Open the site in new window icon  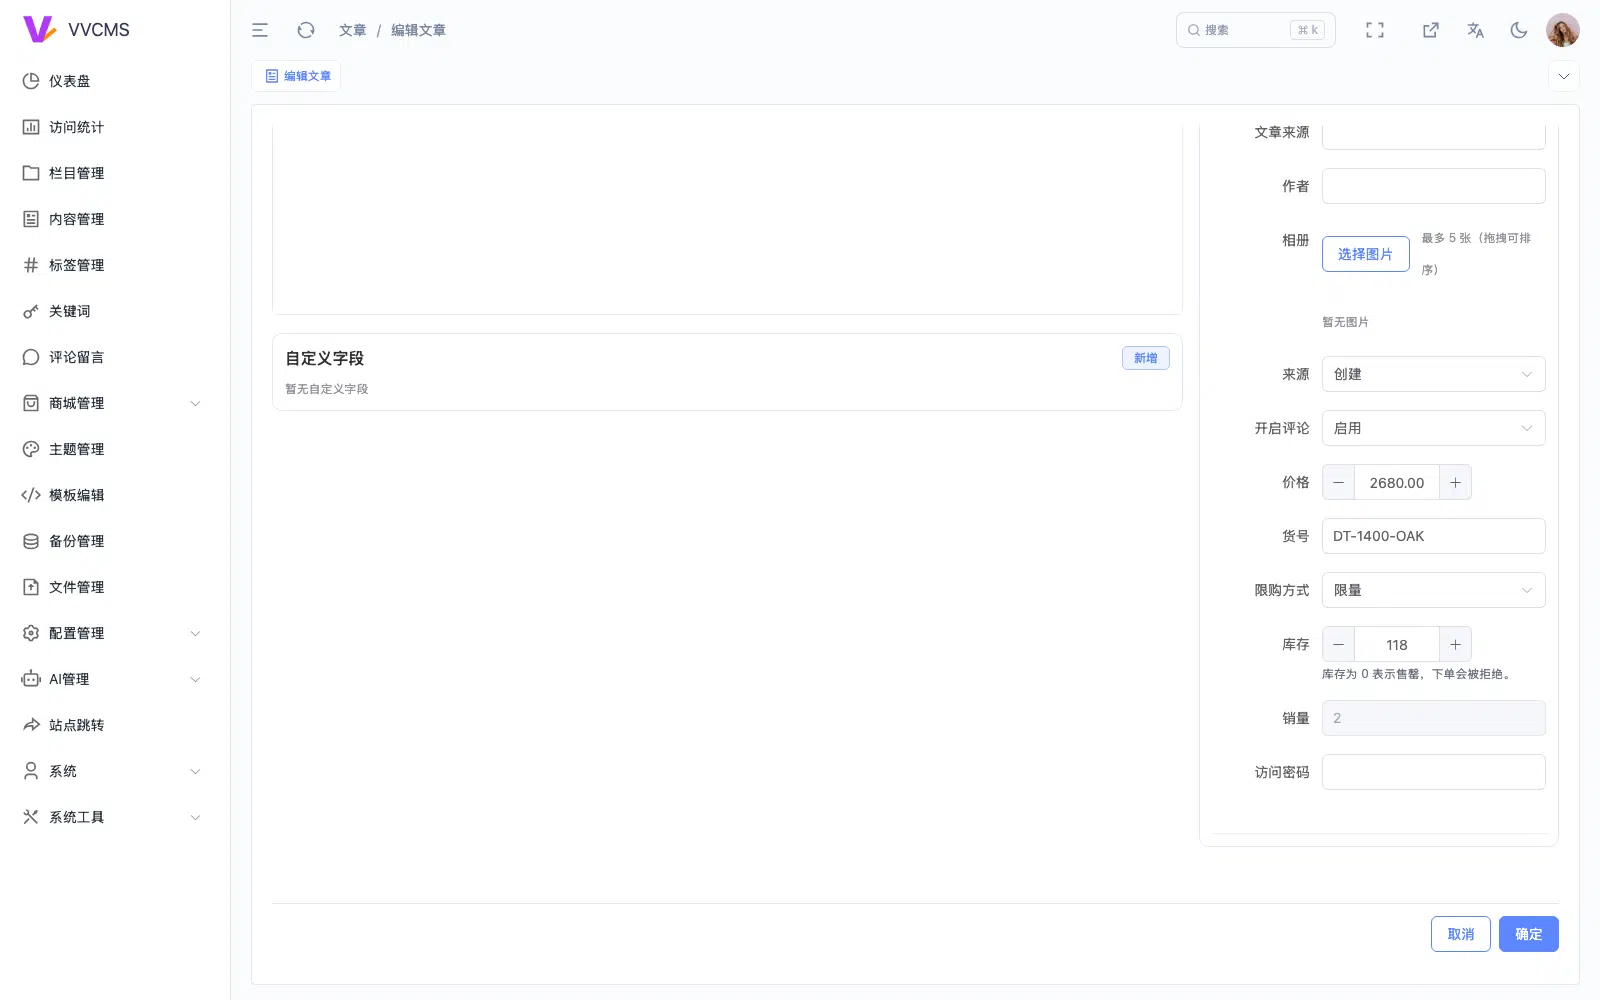click(1431, 30)
